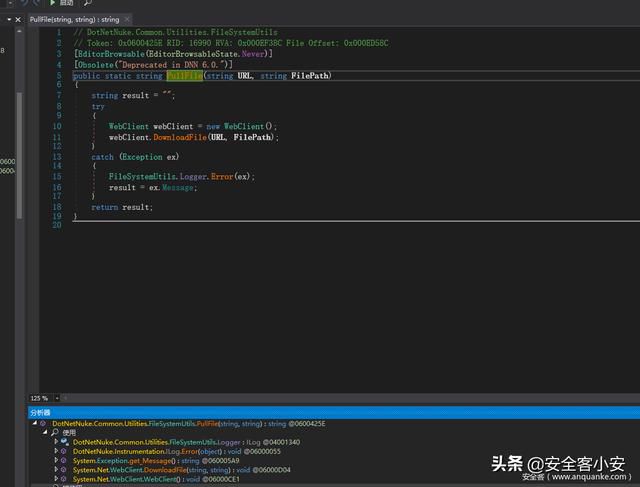Click the method icon beside WebClient.WebClient()
Viewport: 640px width, 487px height.
[64, 479]
